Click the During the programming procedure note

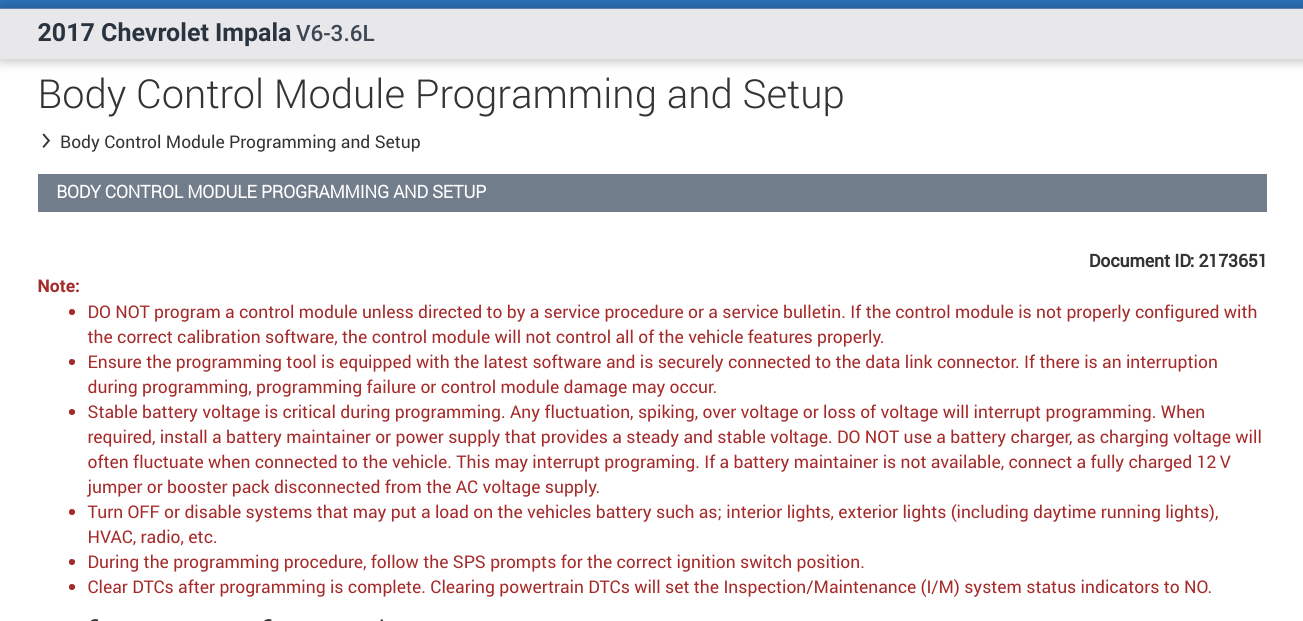(476, 562)
